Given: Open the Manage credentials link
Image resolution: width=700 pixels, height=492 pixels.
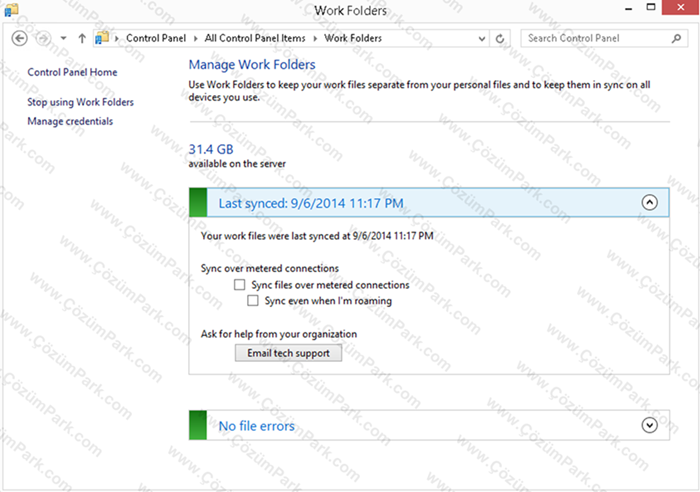Looking at the screenshot, I should [x=70, y=121].
